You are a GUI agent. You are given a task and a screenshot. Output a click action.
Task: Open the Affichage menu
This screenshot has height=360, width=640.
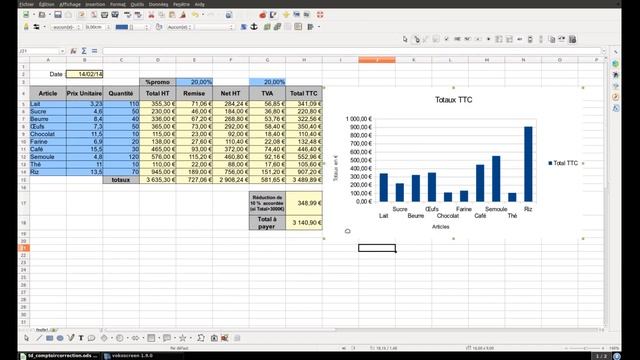(70, 4)
